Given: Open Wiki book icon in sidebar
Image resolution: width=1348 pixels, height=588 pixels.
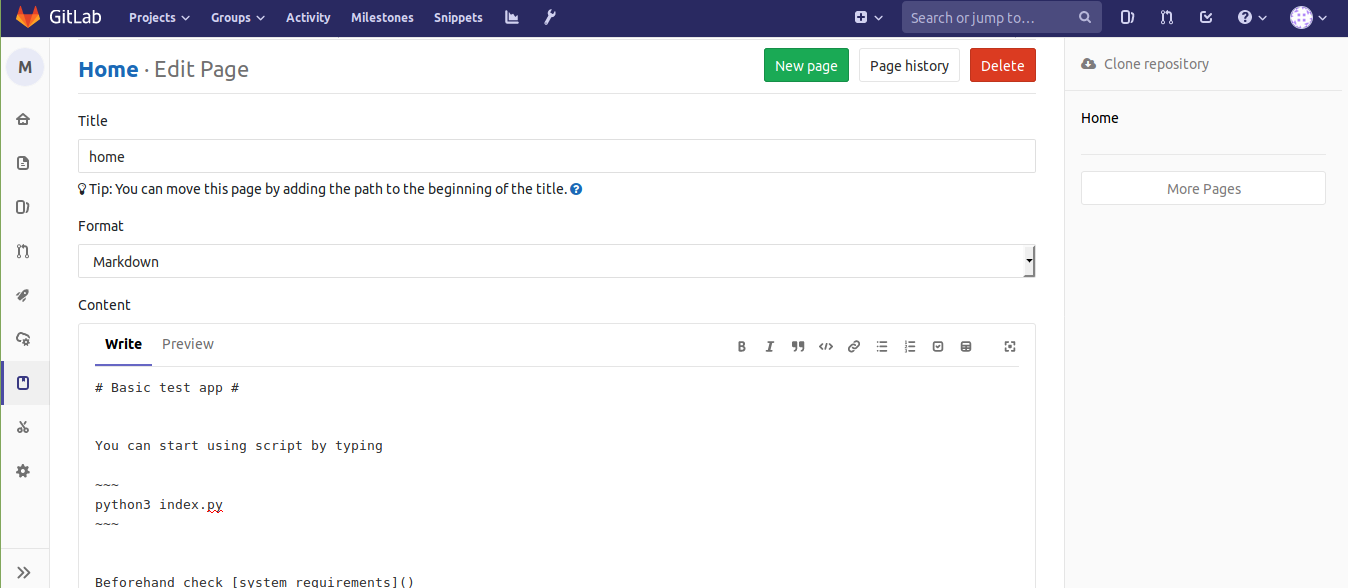Looking at the screenshot, I should 24,383.
